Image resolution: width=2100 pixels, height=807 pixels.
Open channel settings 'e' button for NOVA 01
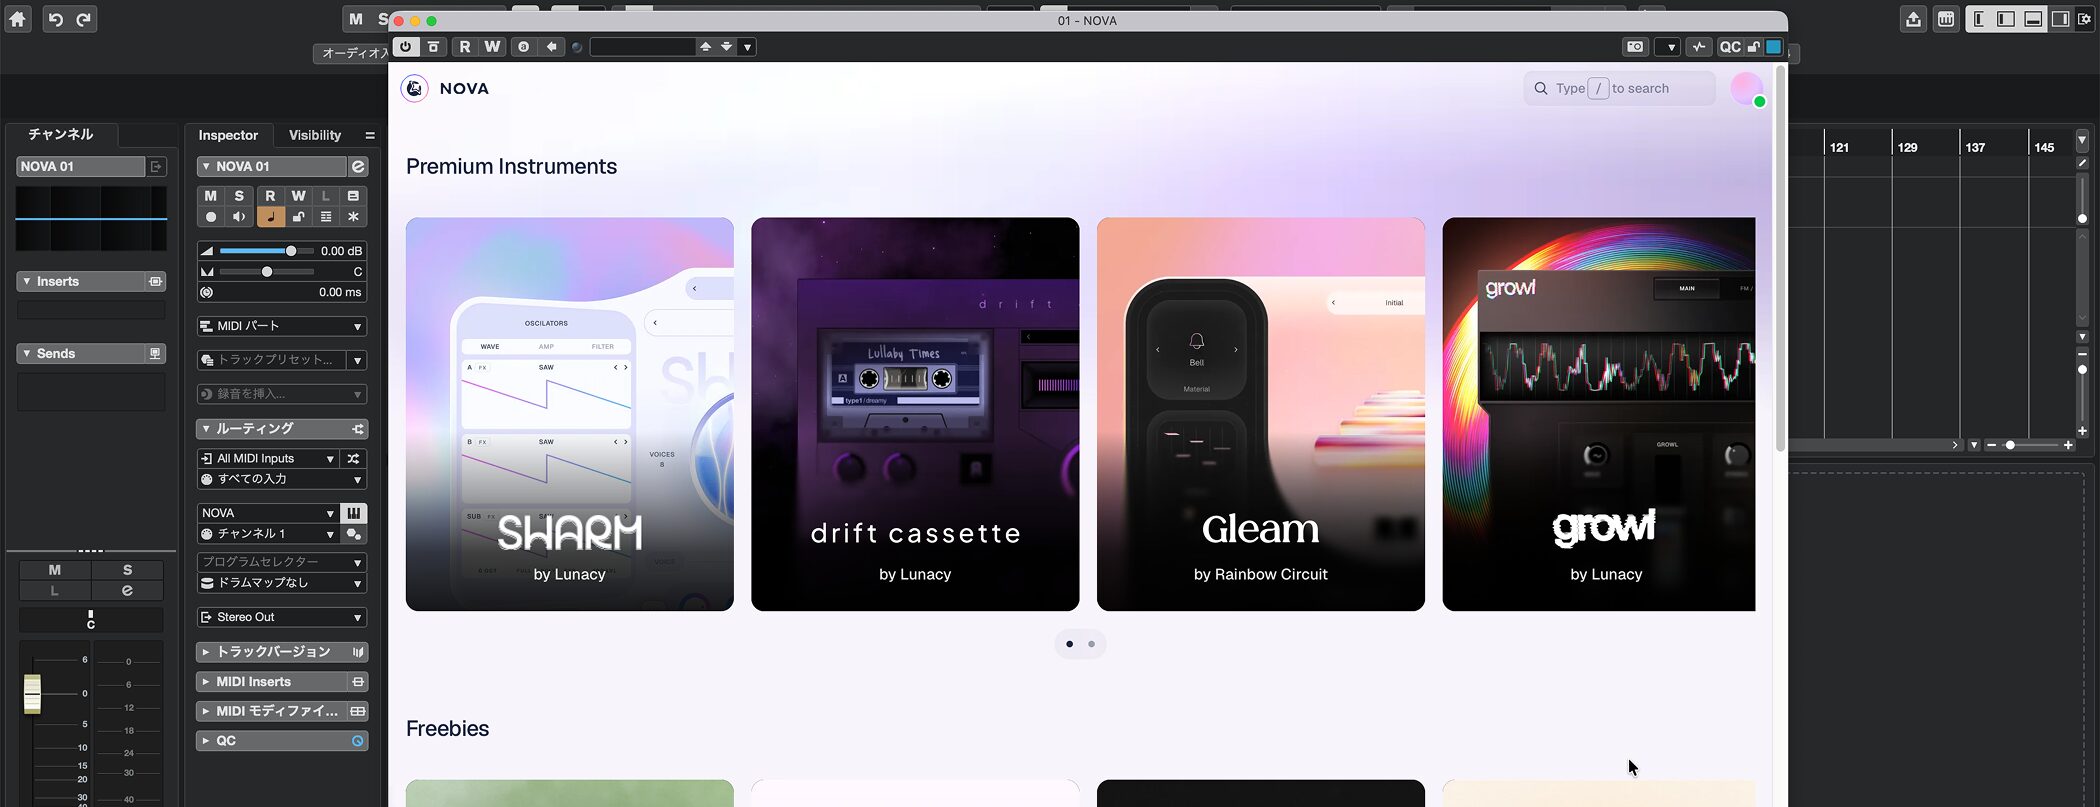coord(358,166)
